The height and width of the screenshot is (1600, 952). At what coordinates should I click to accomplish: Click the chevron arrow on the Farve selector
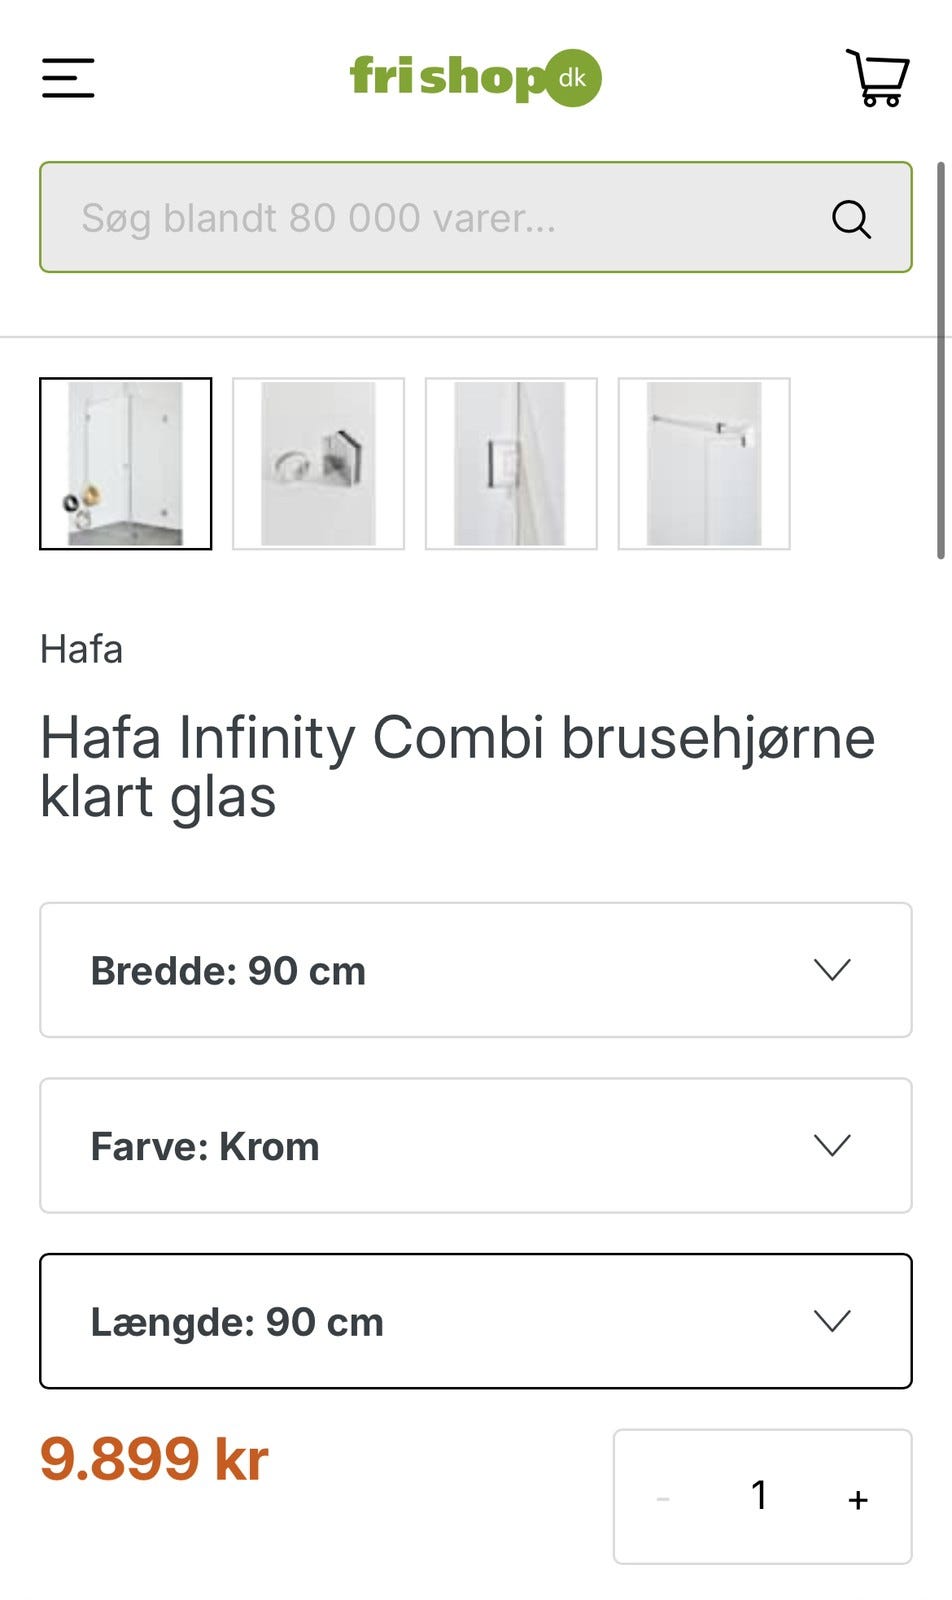832,1145
